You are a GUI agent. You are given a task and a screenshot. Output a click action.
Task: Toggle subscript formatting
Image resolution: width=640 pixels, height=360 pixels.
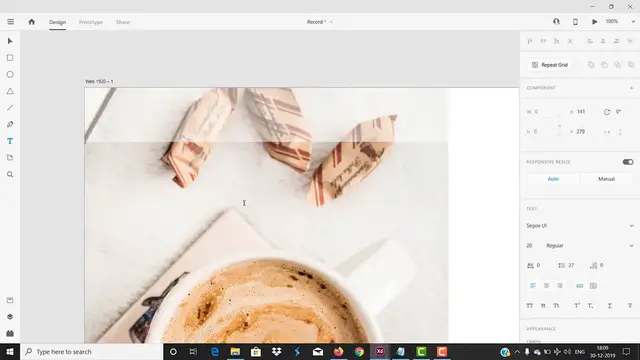pyautogui.click(x=590, y=305)
